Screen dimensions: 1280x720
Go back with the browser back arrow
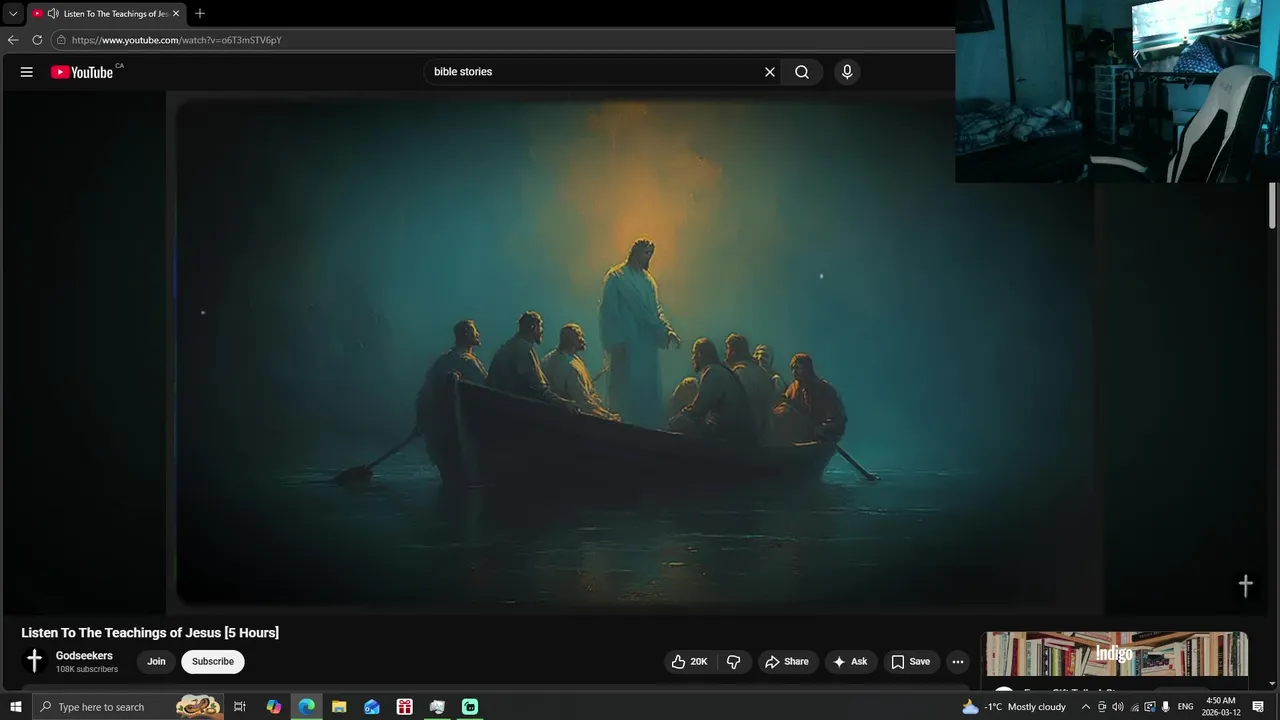click(13, 40)
